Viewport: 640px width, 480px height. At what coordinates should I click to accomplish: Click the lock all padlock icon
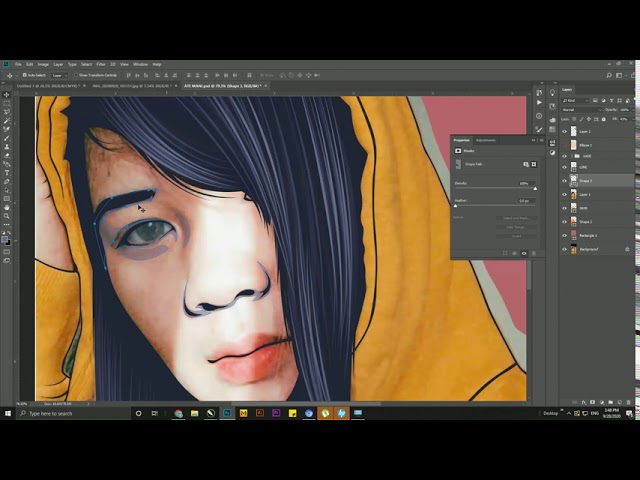604,119
